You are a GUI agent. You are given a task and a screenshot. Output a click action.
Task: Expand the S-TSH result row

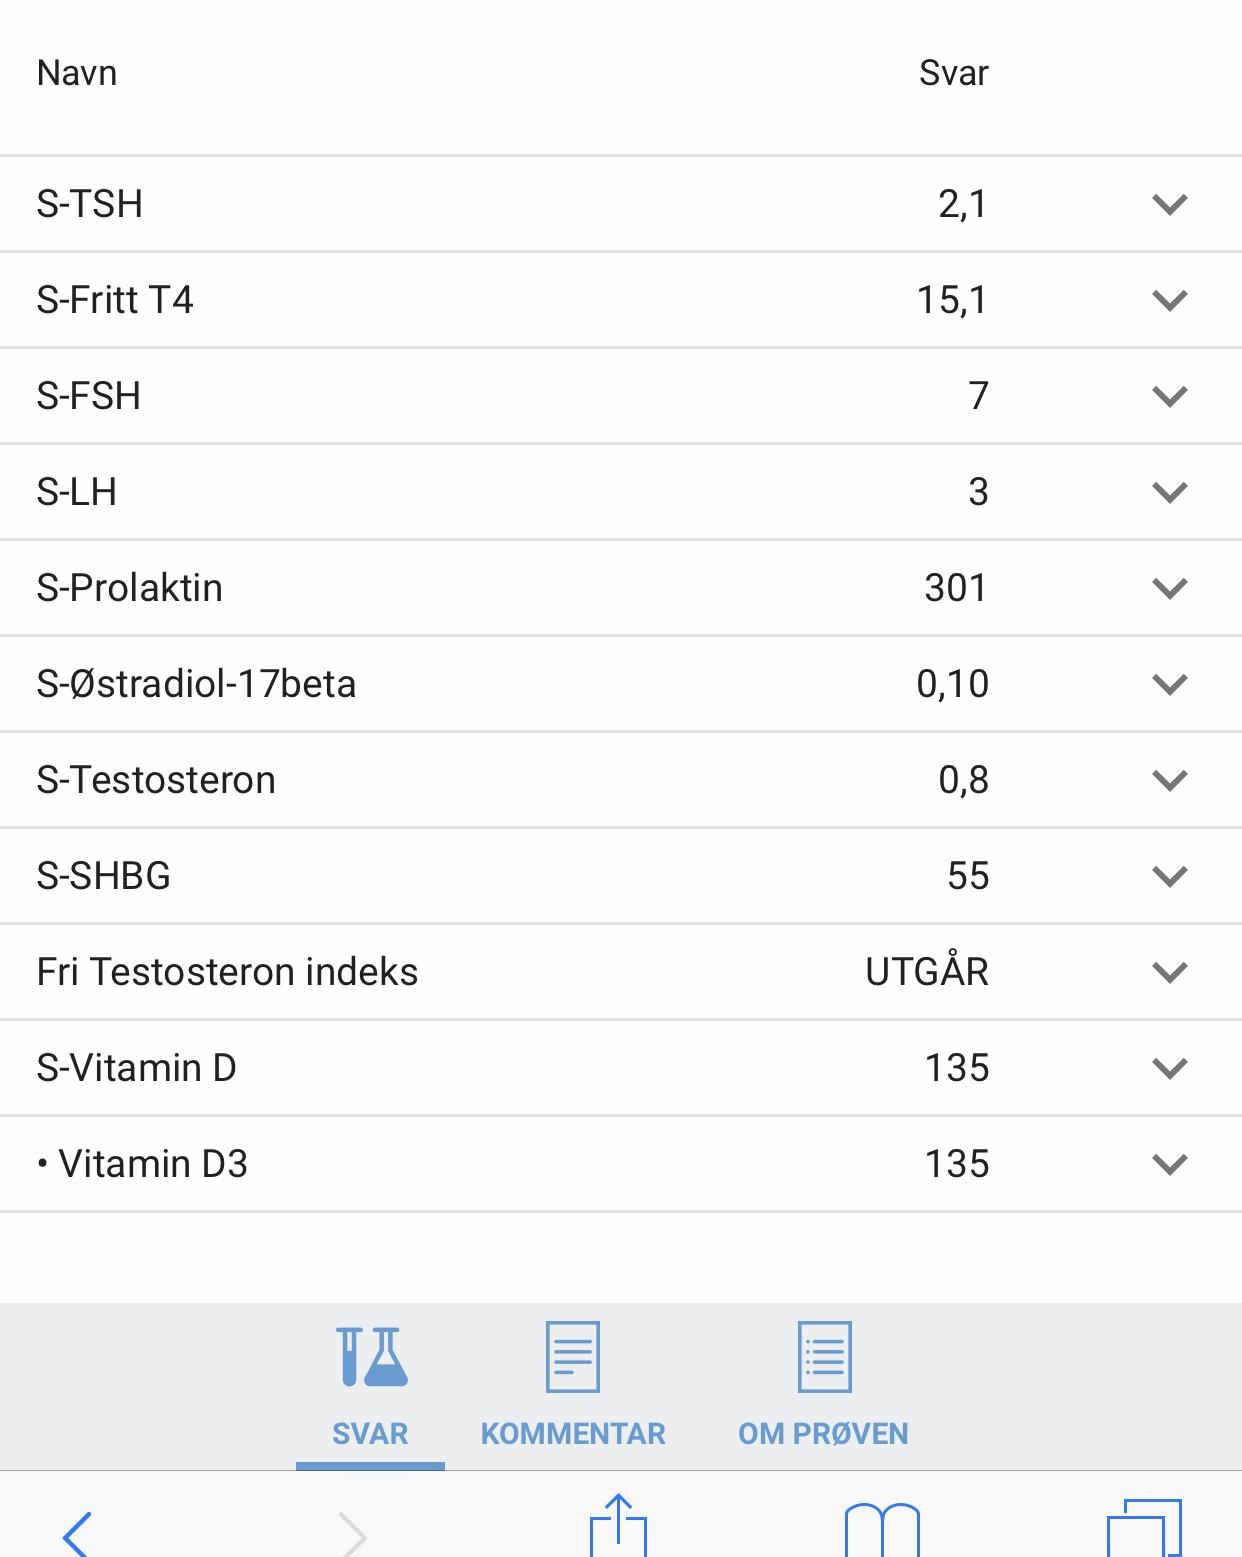pos(621,204)
